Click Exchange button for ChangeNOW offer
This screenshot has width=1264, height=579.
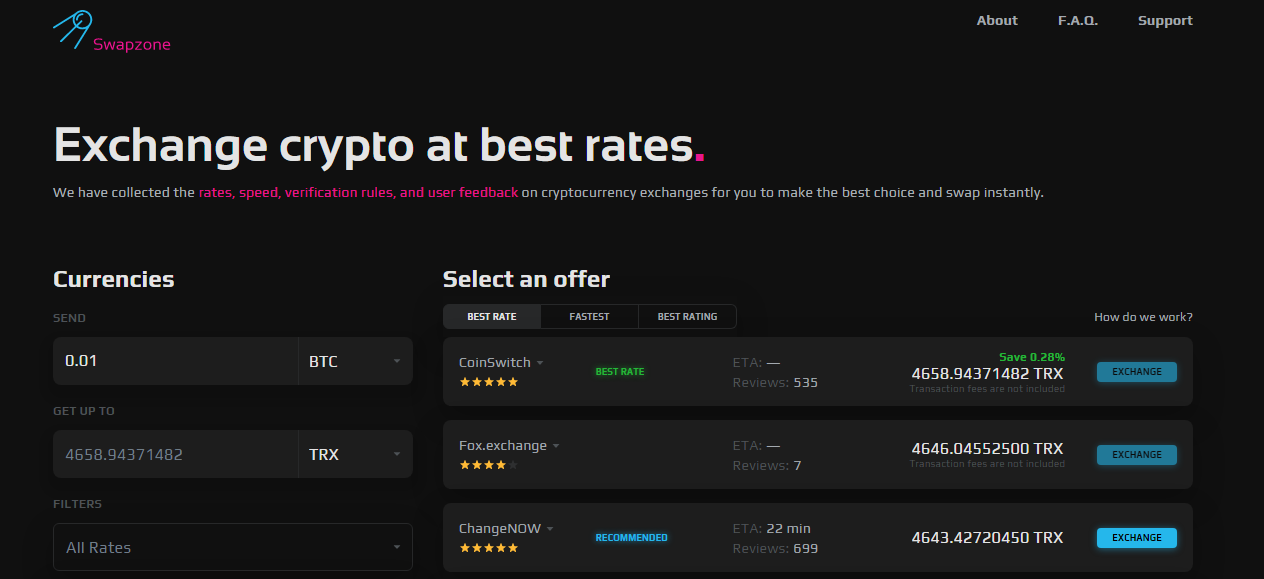[1136, 538]
